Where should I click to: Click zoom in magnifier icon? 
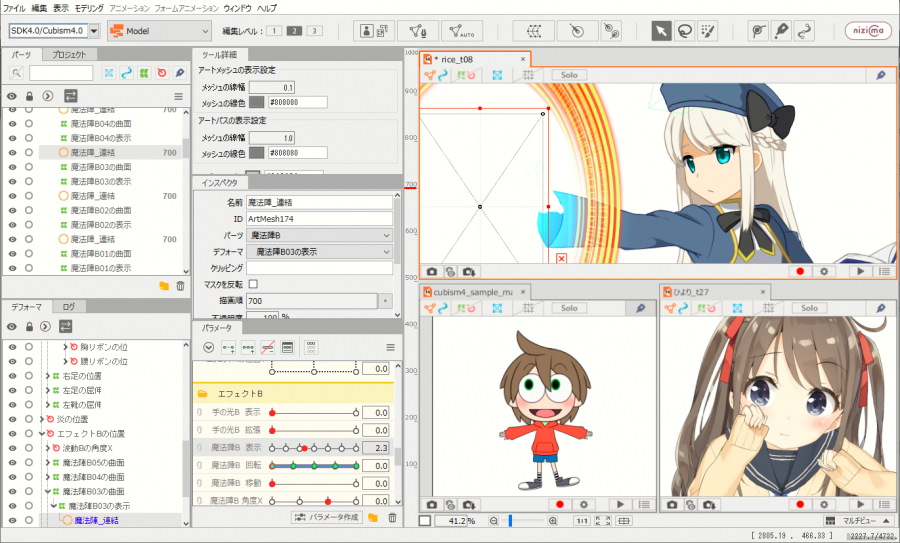tap(552, 521)
